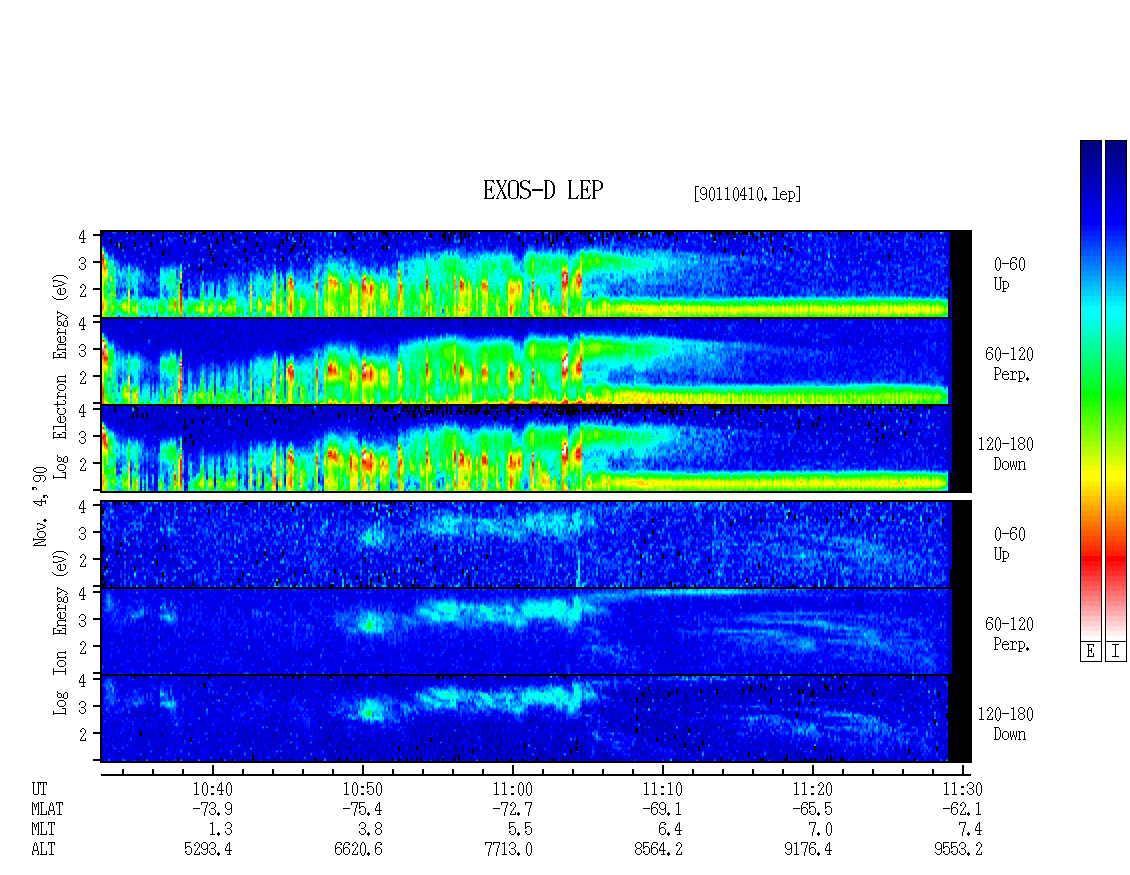Click the EXOS-D LEP title
Image resolution: width=1130 pixels, height=875 pixels.
click(543, 190)
